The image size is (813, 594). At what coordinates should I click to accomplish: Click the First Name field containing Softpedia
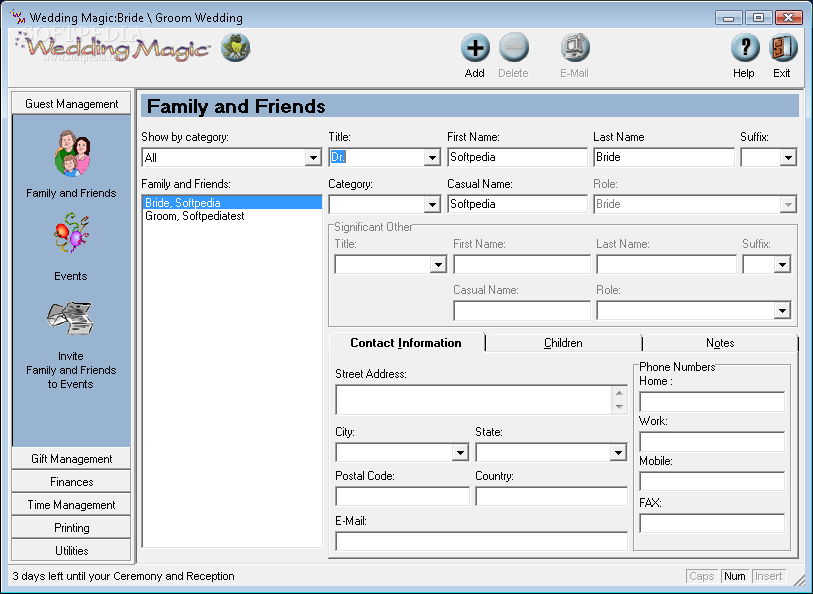pos(517,158)
